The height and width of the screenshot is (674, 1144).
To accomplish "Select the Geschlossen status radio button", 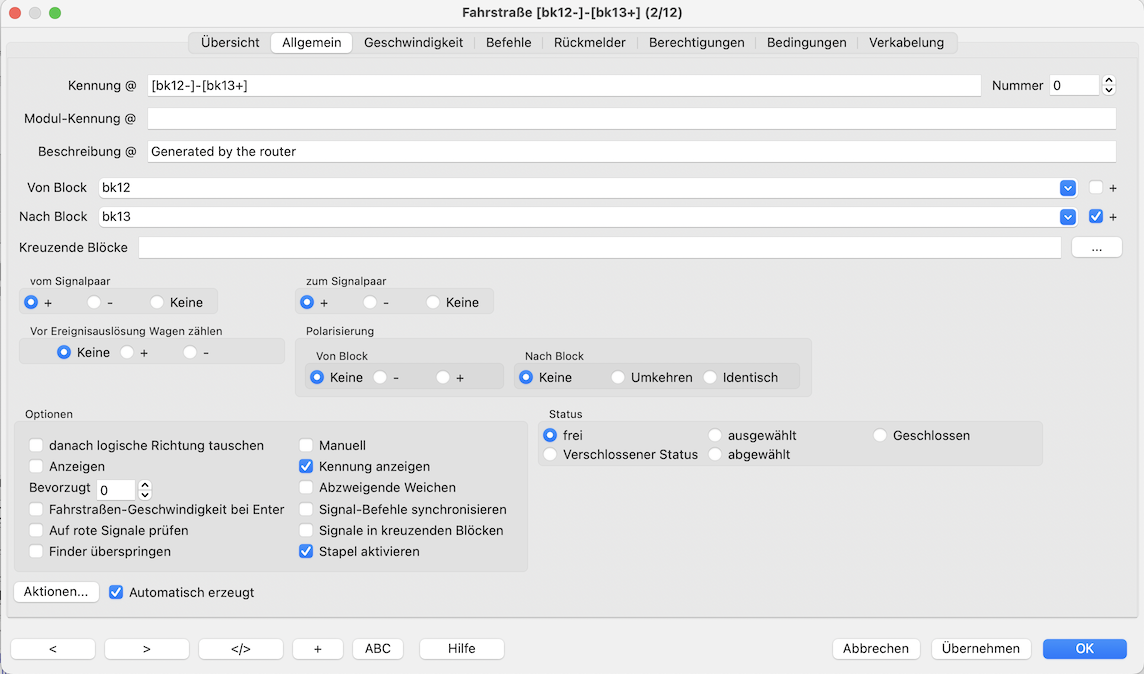I will click(x=881, y=436).
